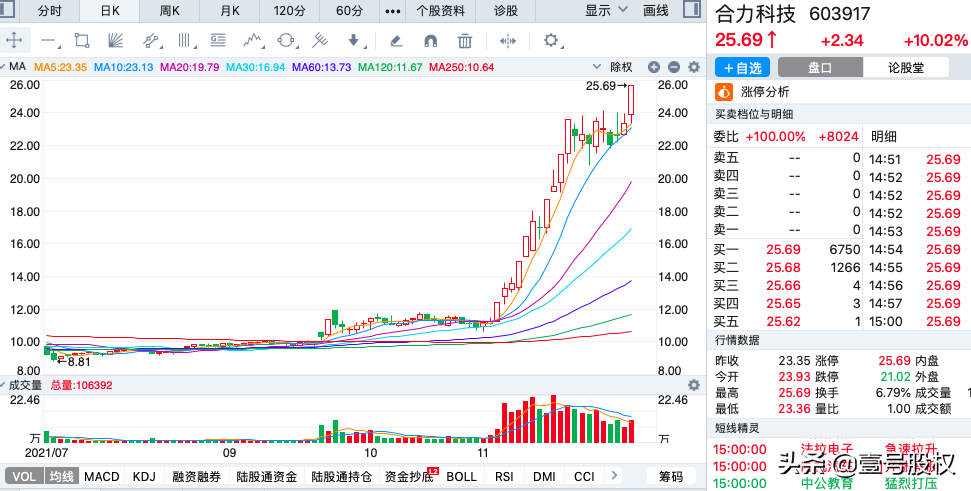Expand the MA indicator chevron

[3, 67]
